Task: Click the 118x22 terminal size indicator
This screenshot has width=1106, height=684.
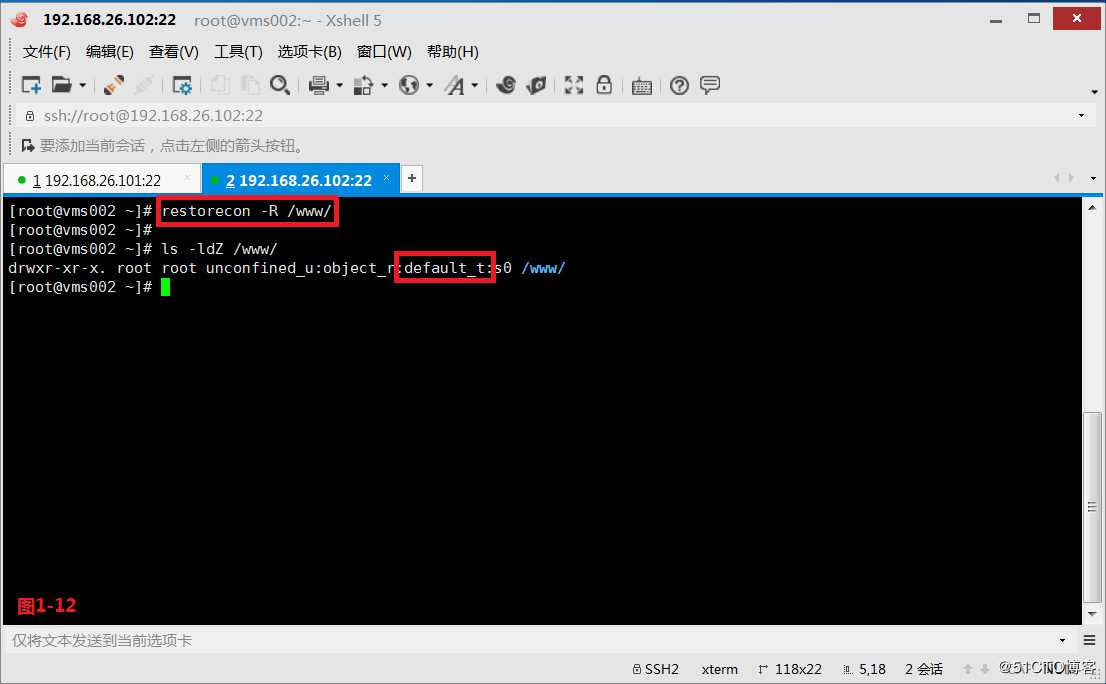Action: click(790, 669)
